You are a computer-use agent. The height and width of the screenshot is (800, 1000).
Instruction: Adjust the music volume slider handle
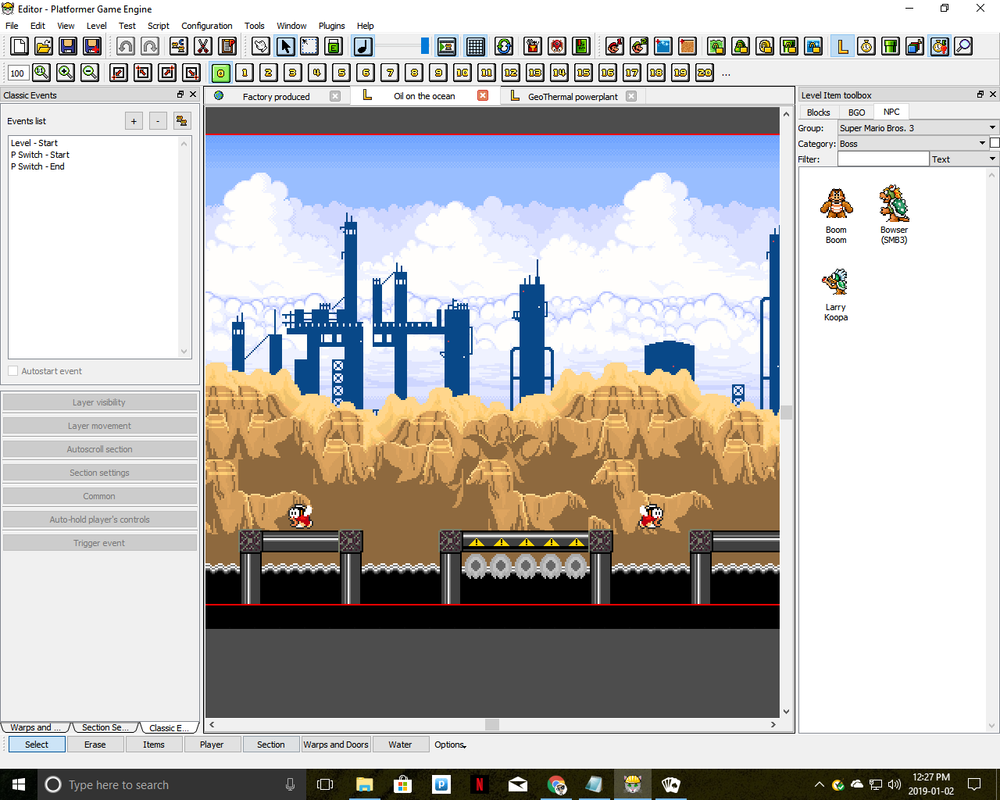425,46
